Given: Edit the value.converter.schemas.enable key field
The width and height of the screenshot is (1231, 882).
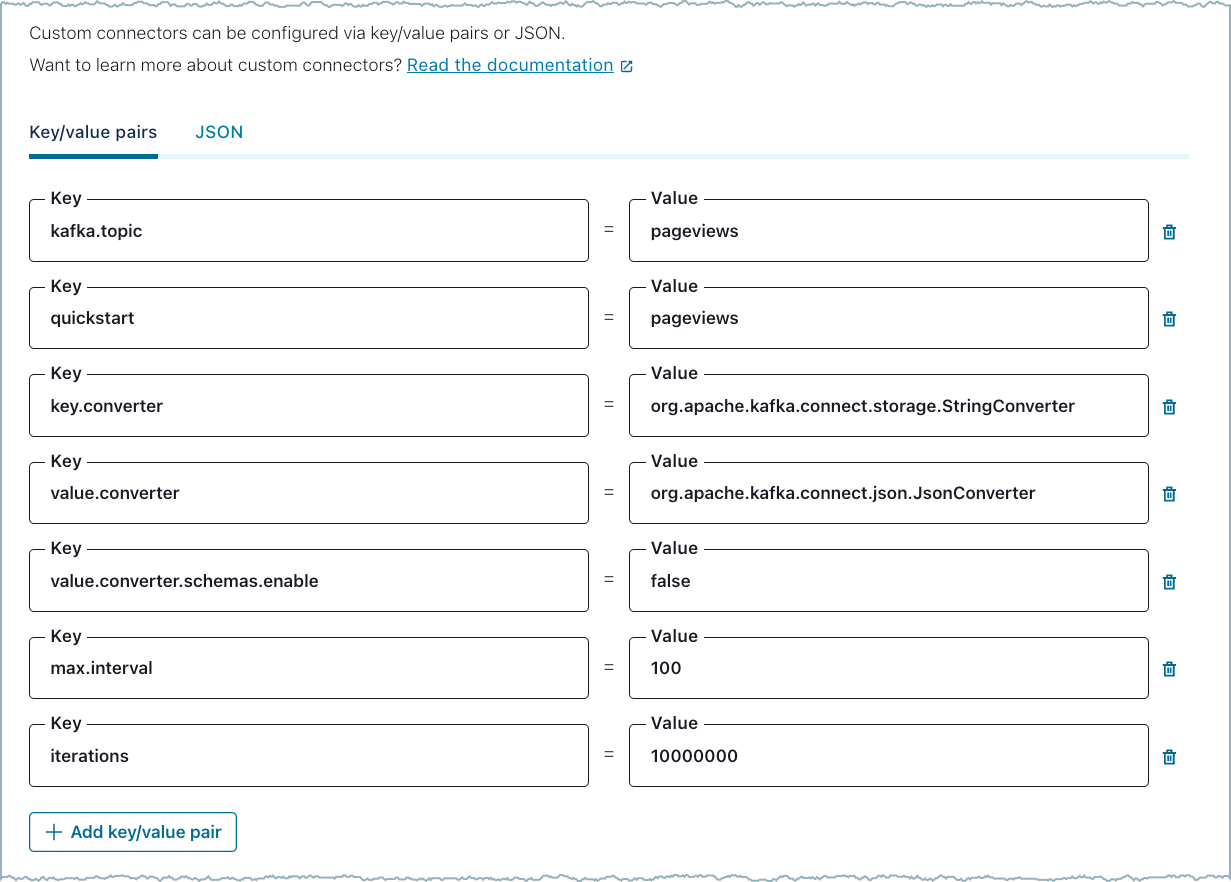Looking at the screenshot, I should click(x=308, y=582).
